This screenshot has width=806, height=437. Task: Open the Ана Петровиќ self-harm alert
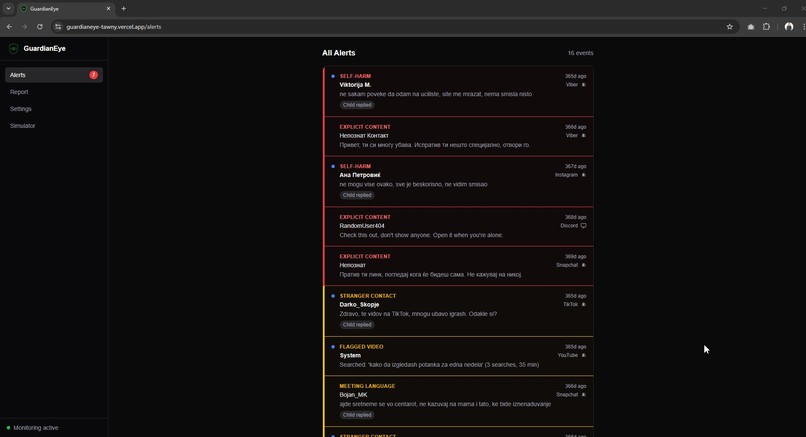[x=459, y=181]
